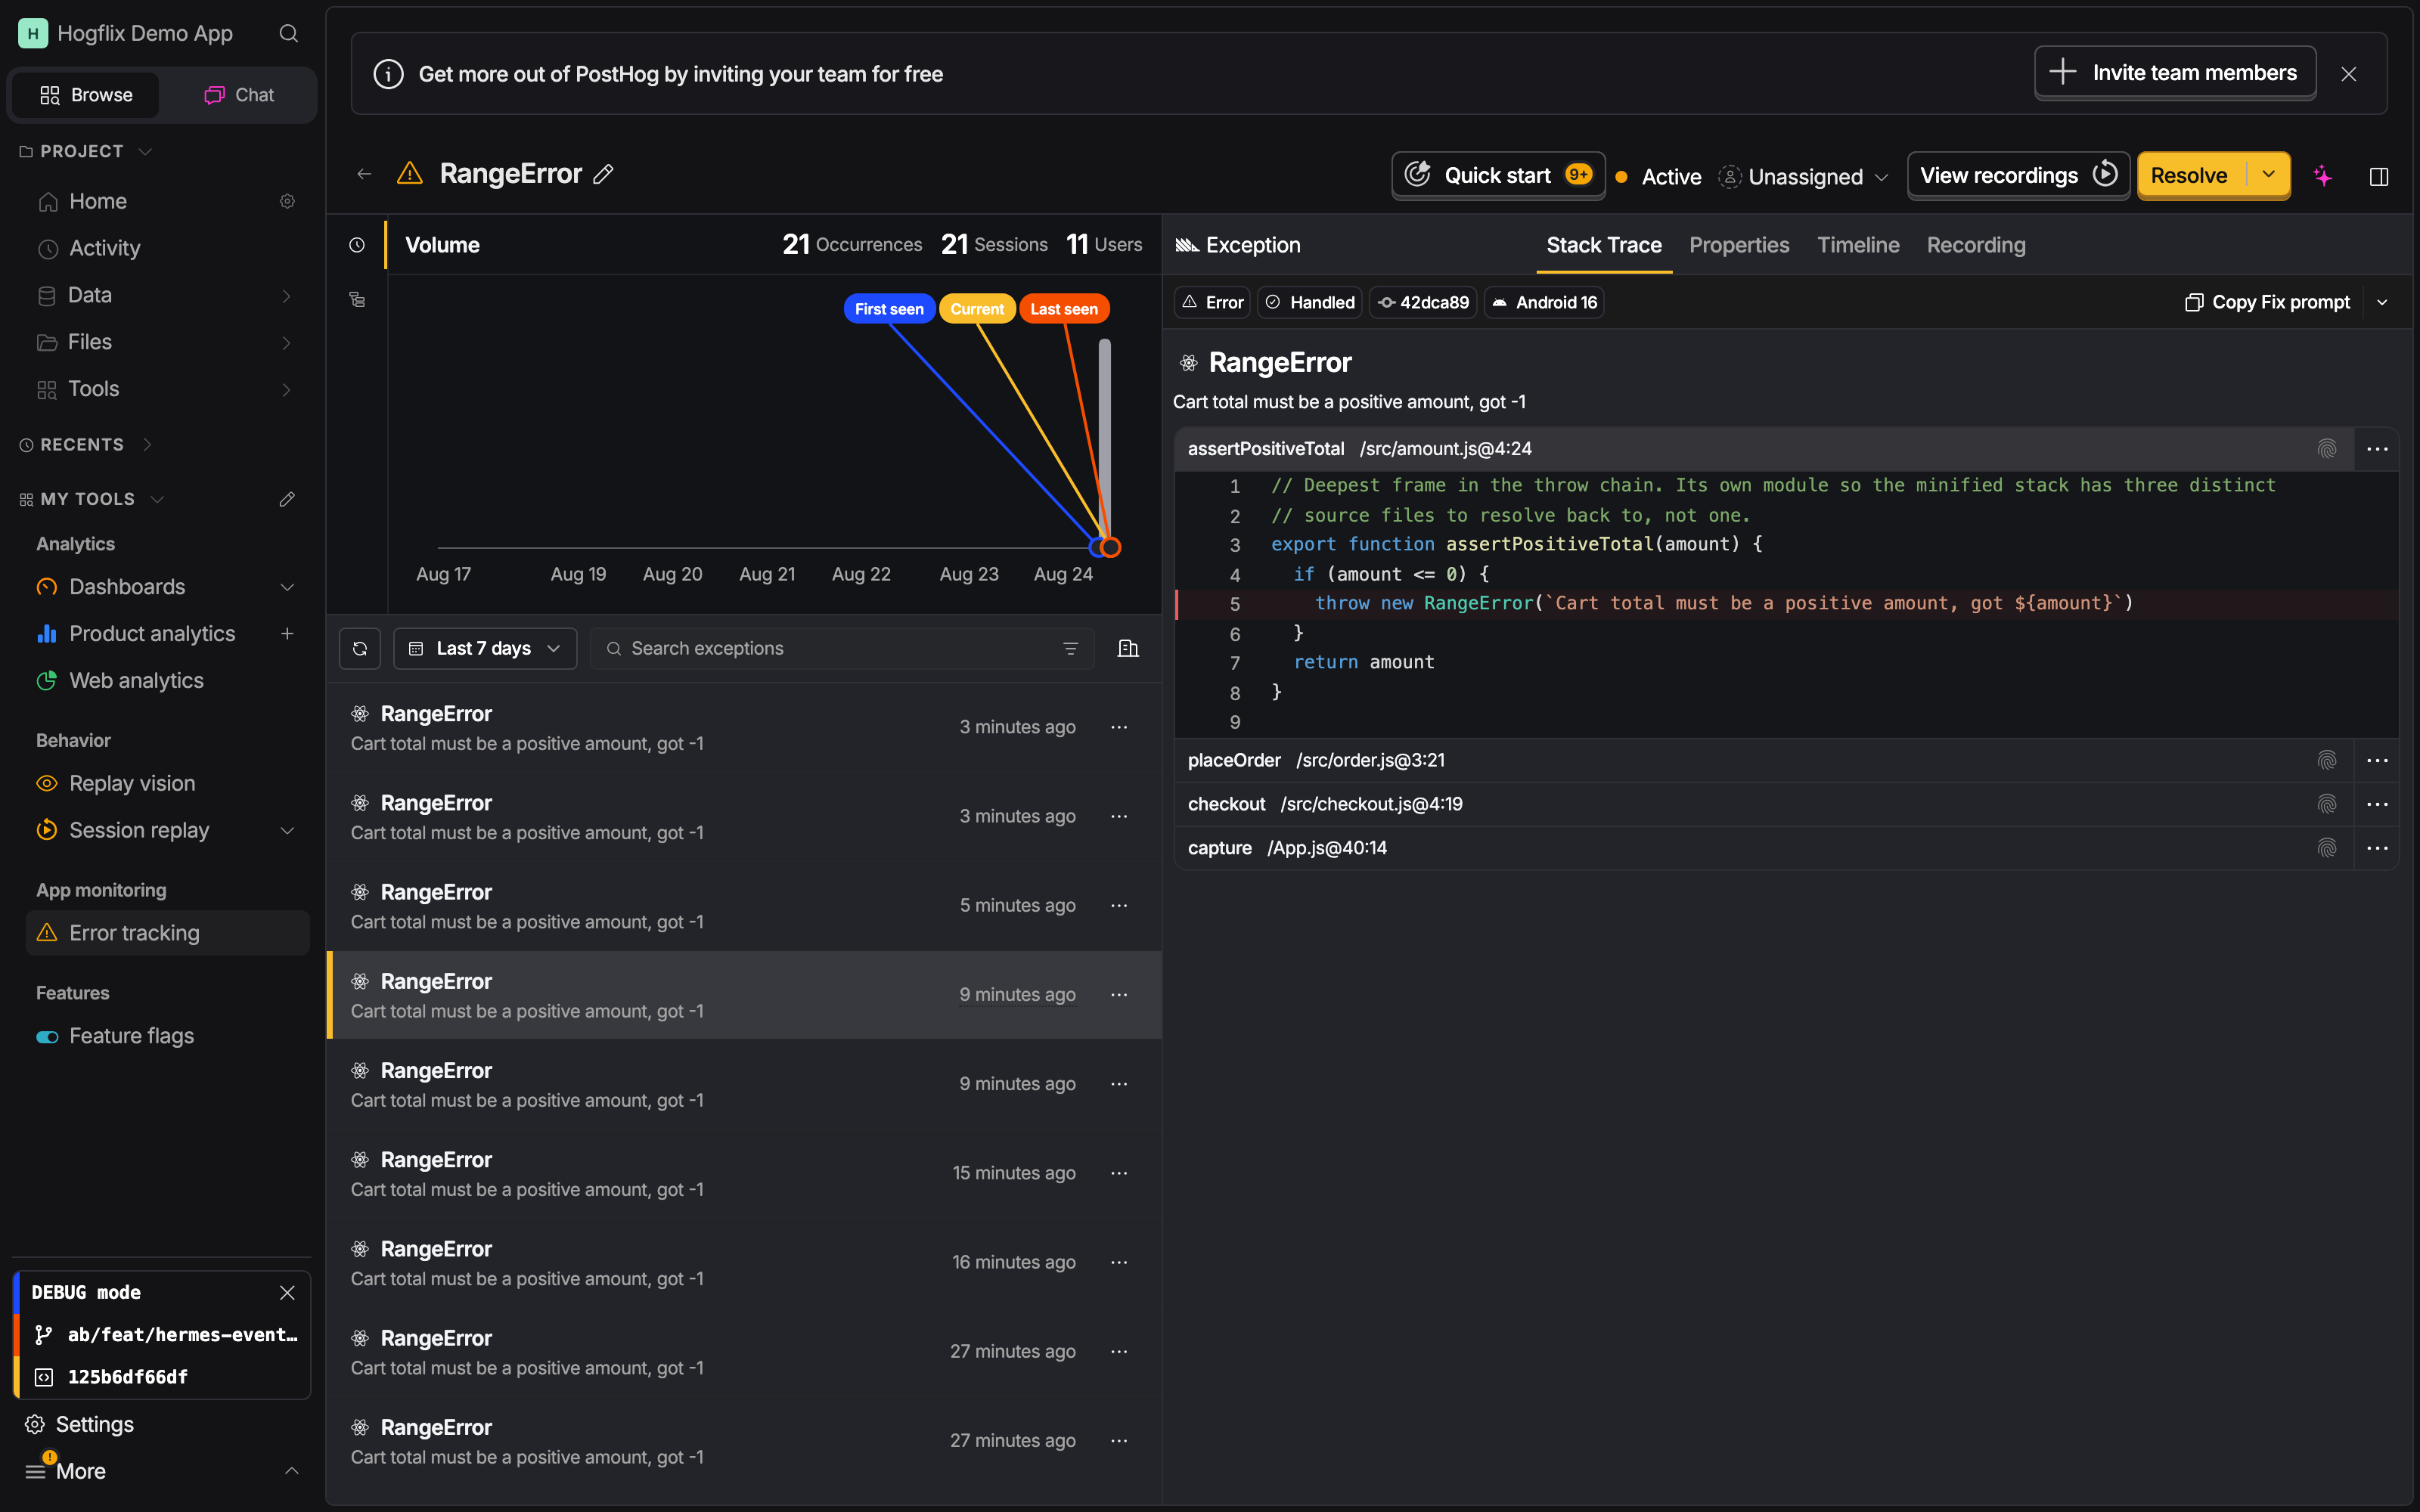The image size is (2420, 1512).
Task: Open search in the Hogflix sidebar header
Action: tap(288, 33)
